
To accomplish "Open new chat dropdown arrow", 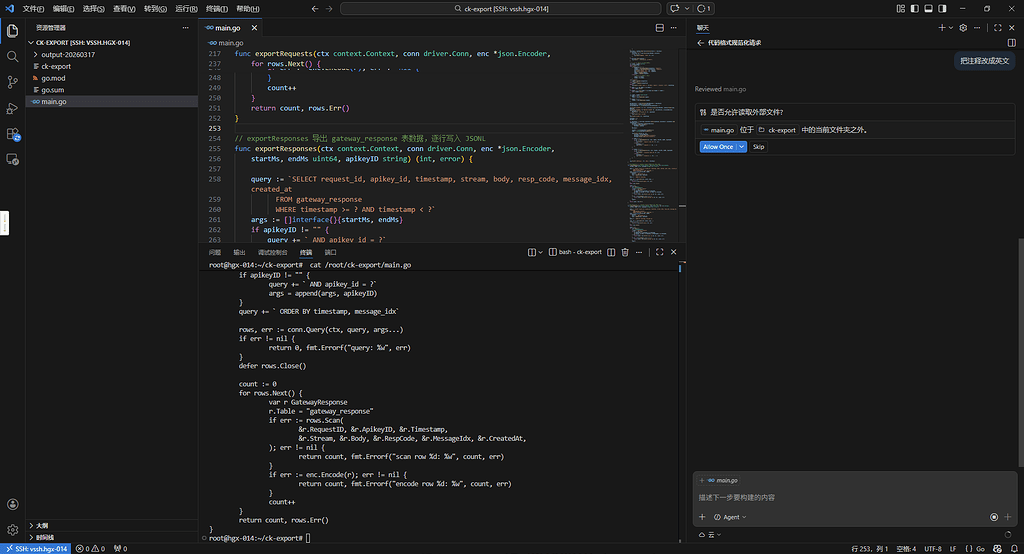I will (x=951, y=27).
